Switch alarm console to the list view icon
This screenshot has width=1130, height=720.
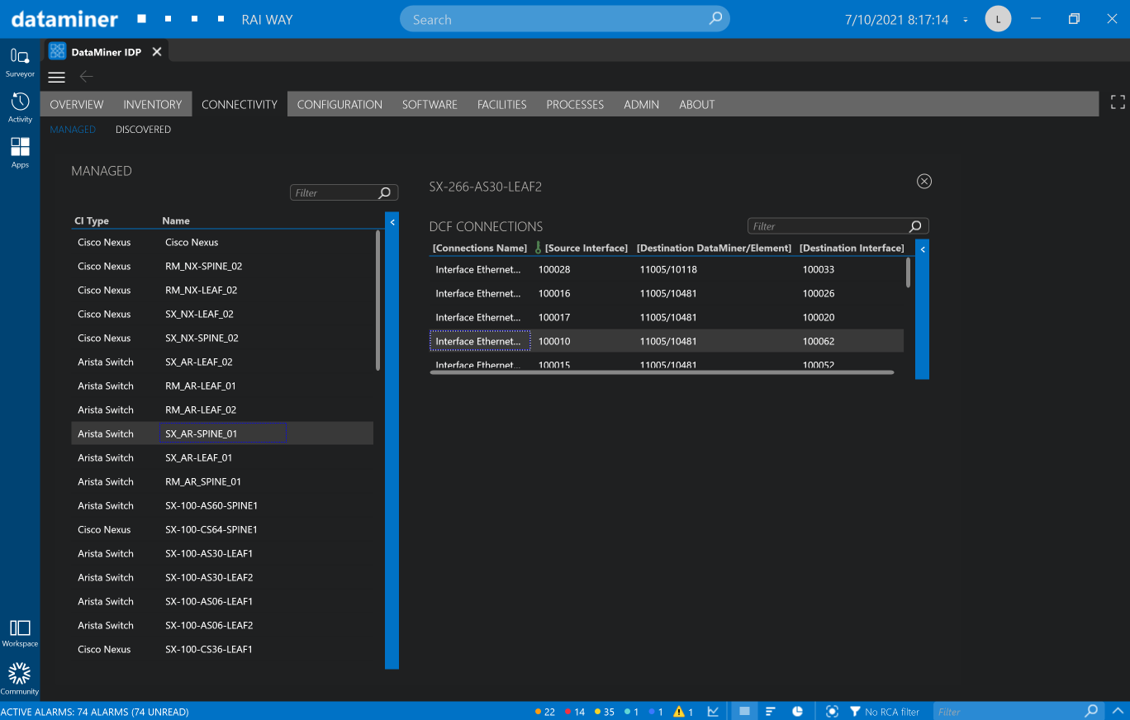744,711
